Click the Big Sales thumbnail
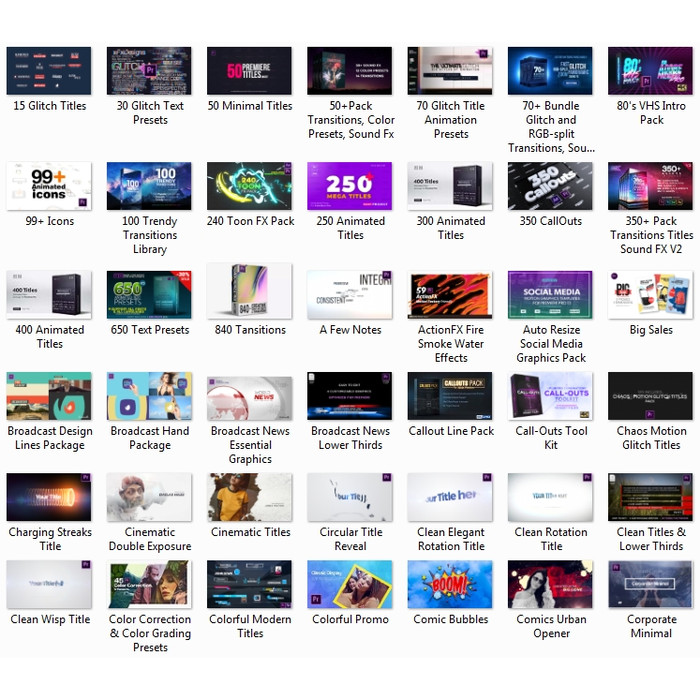Screen dimensions: 700x700 650,294
